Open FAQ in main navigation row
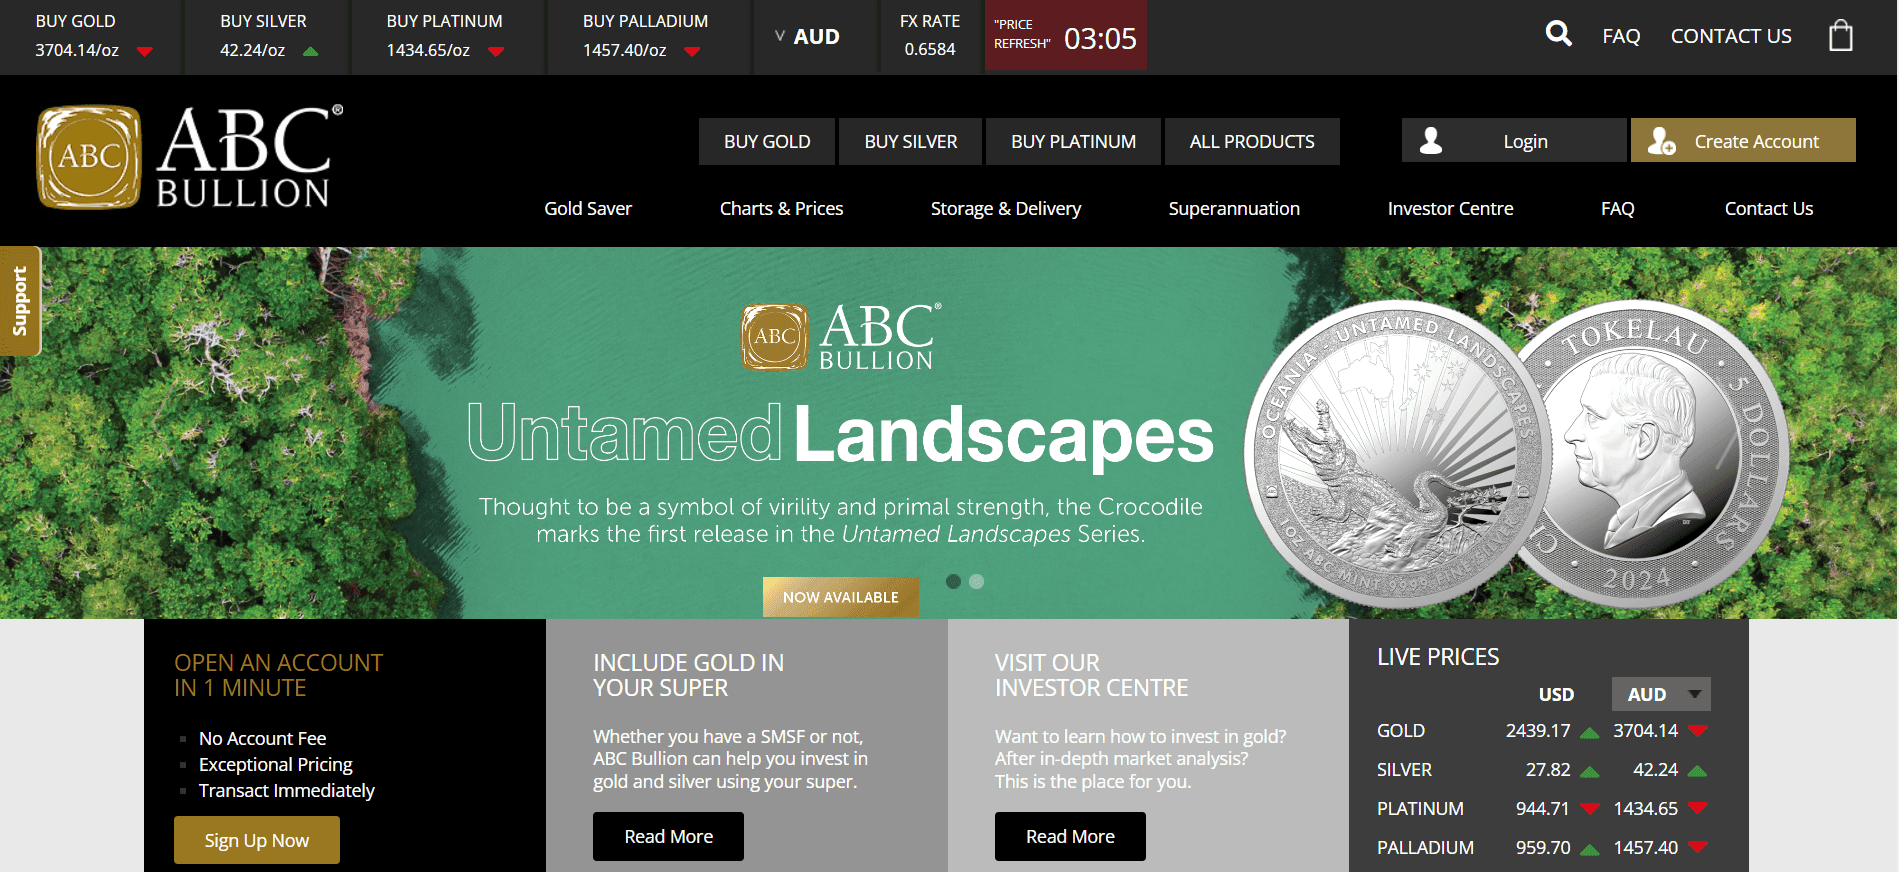 coord(1617,208)
